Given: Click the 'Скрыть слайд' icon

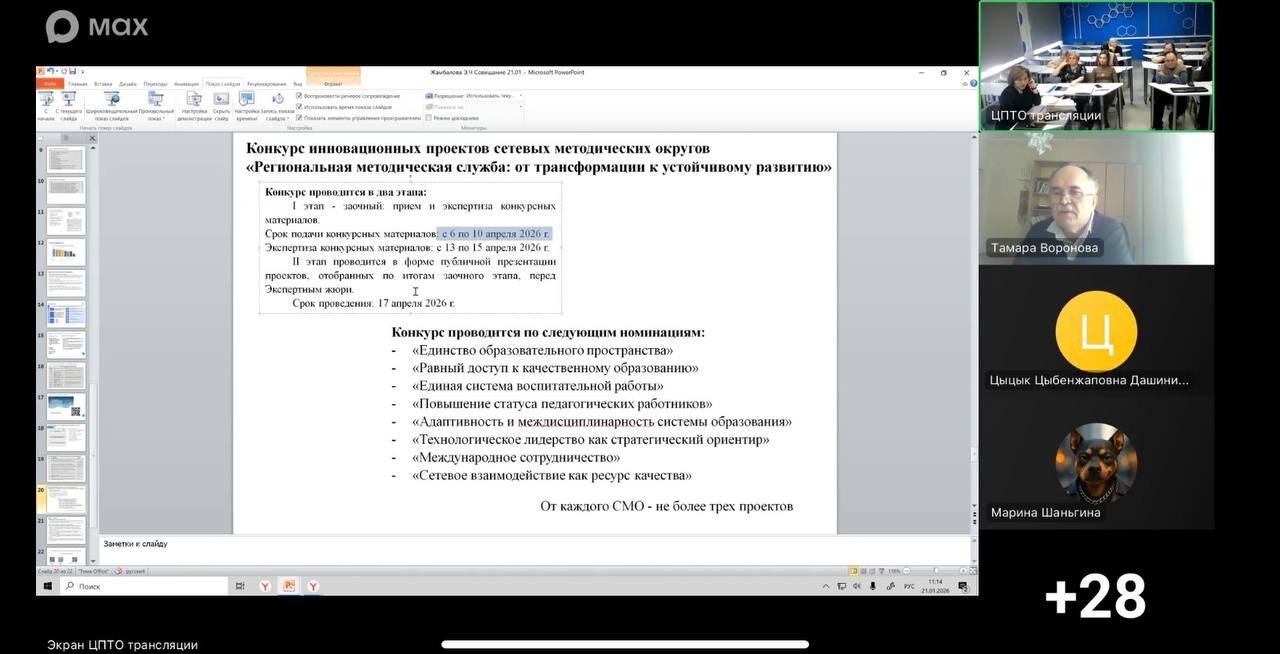Looking at the screenshot, I should pyautogui.click(x=221, y=100).
